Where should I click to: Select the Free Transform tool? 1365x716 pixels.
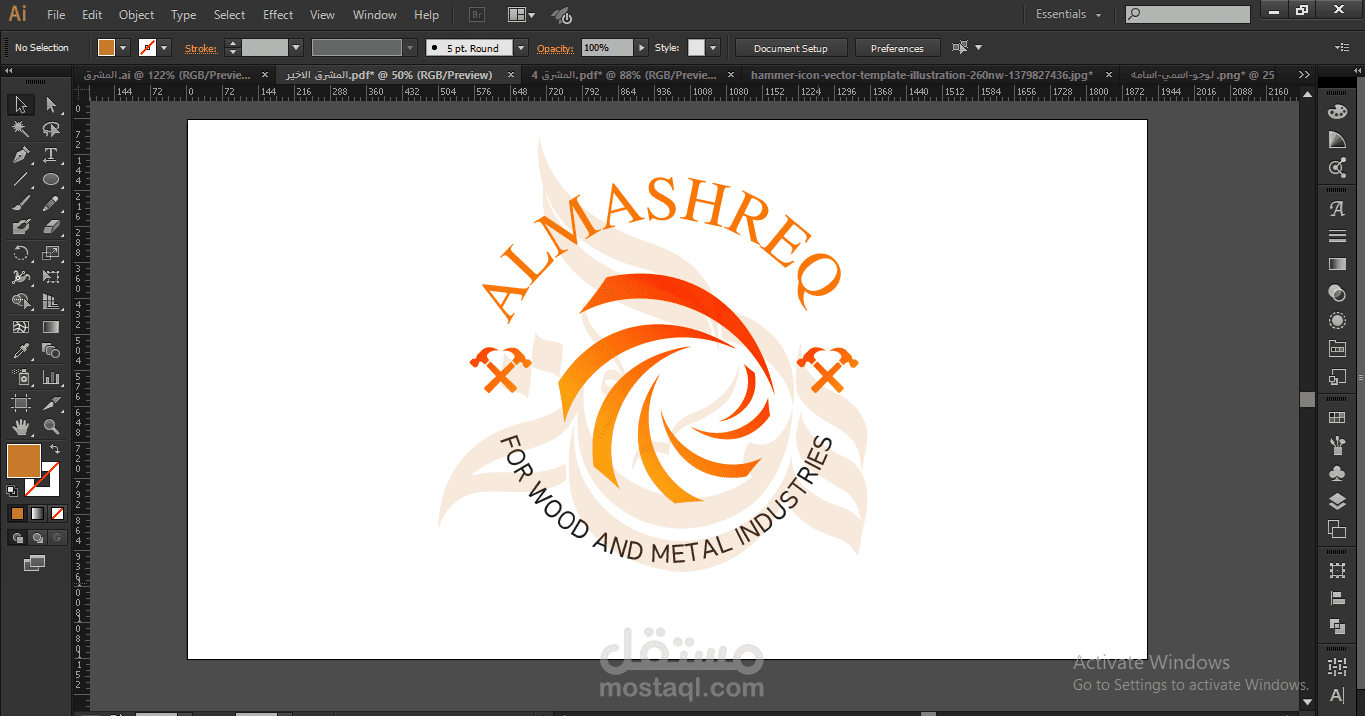coord(51,277)
